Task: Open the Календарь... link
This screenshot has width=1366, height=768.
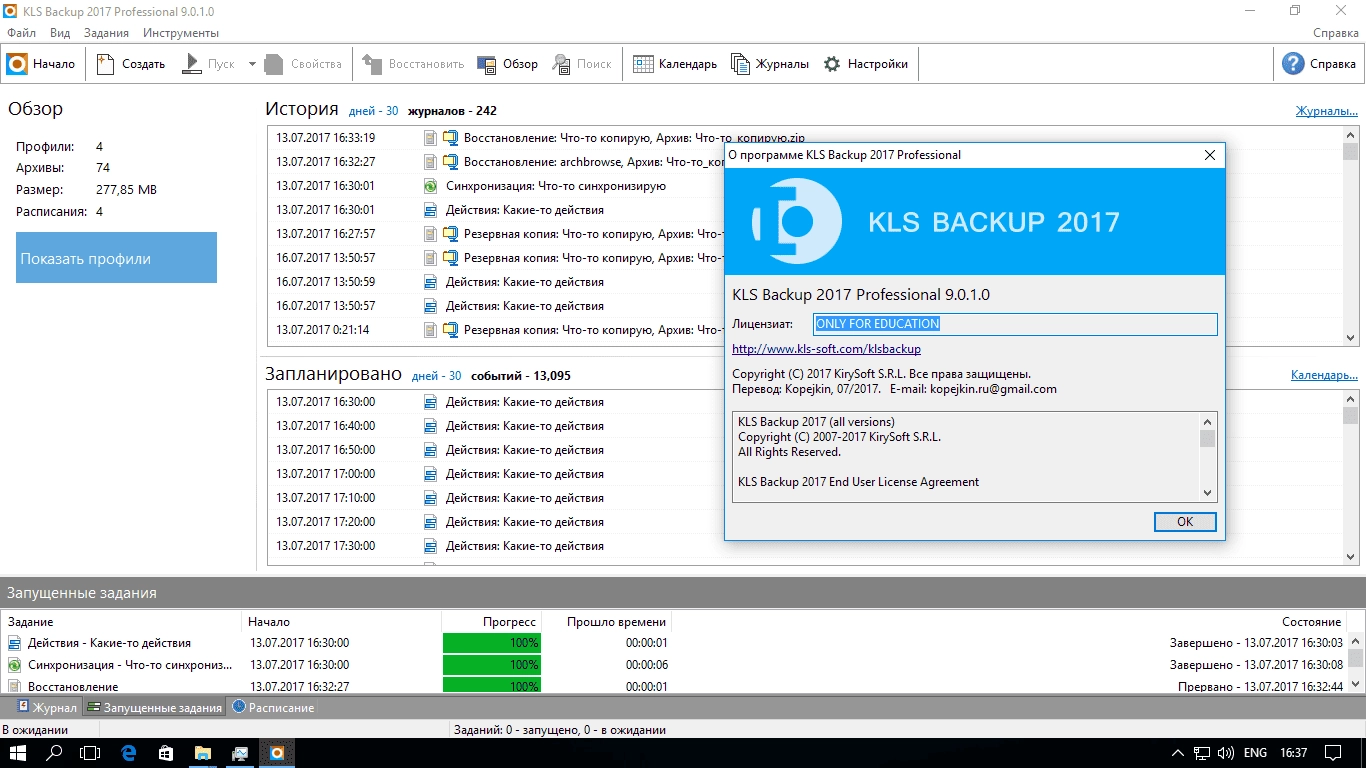Action: click(1324, 375)
